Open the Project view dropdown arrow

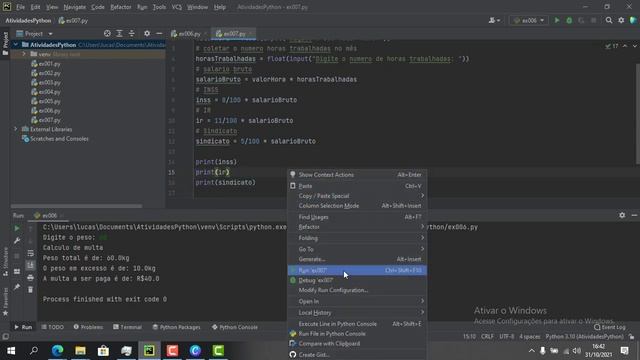click(50, 34)
